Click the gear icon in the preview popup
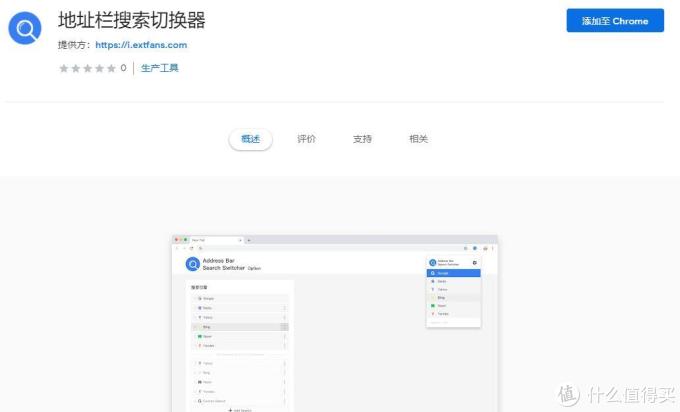The image size is (680, 412). pos(474,263)
